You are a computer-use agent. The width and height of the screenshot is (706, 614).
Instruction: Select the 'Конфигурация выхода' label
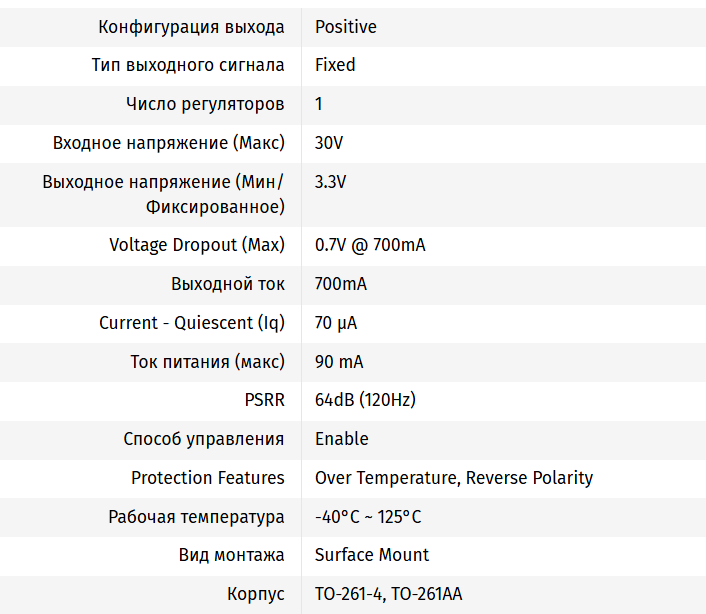click(x=191, y=27)
